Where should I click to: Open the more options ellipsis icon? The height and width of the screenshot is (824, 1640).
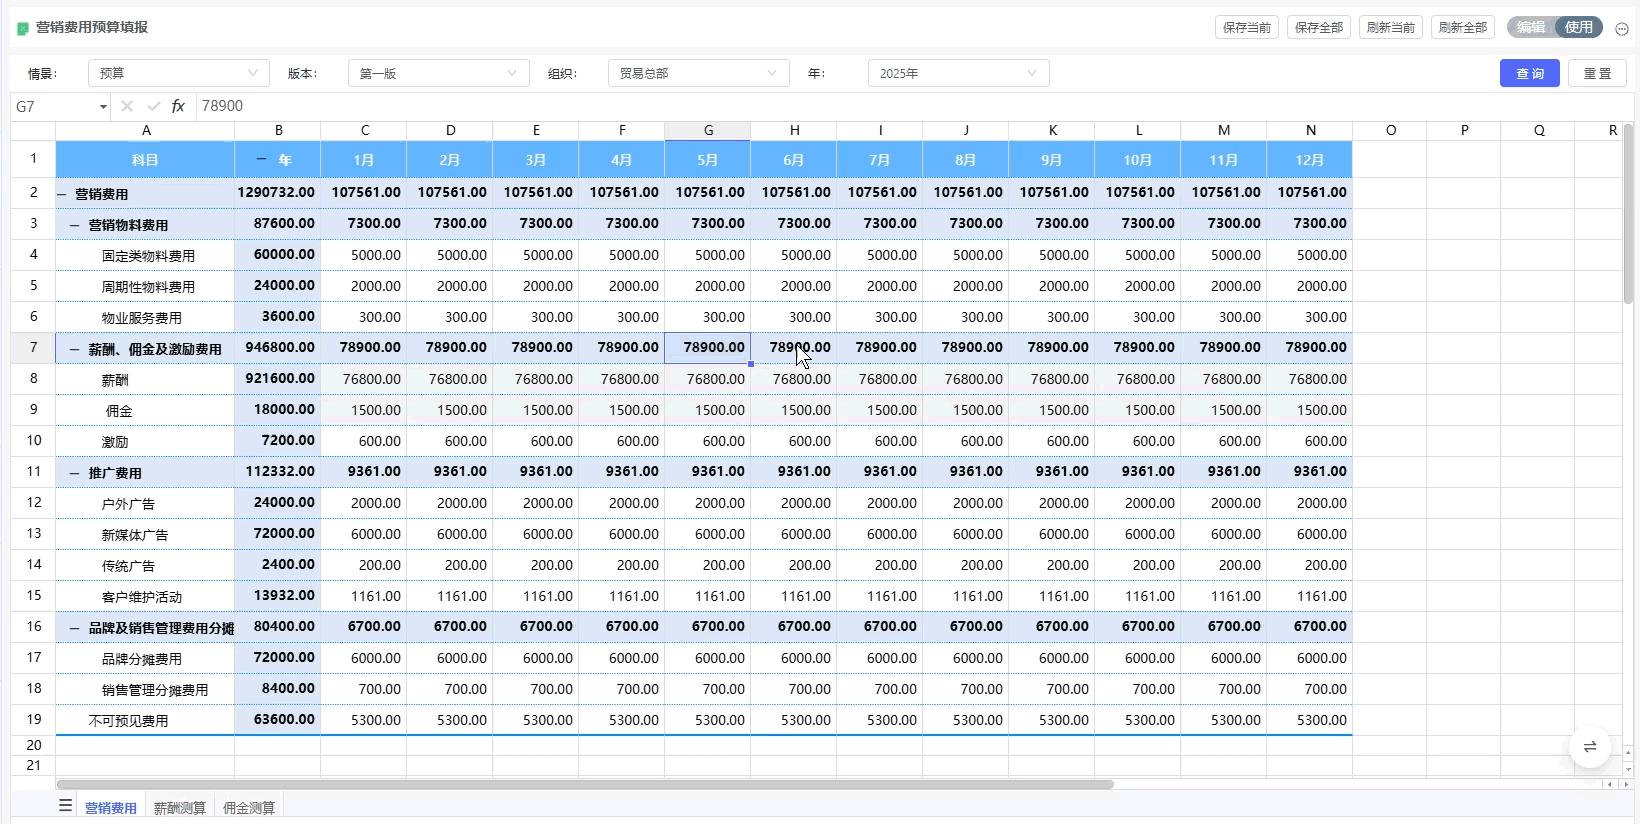[x=1622, y=29]
